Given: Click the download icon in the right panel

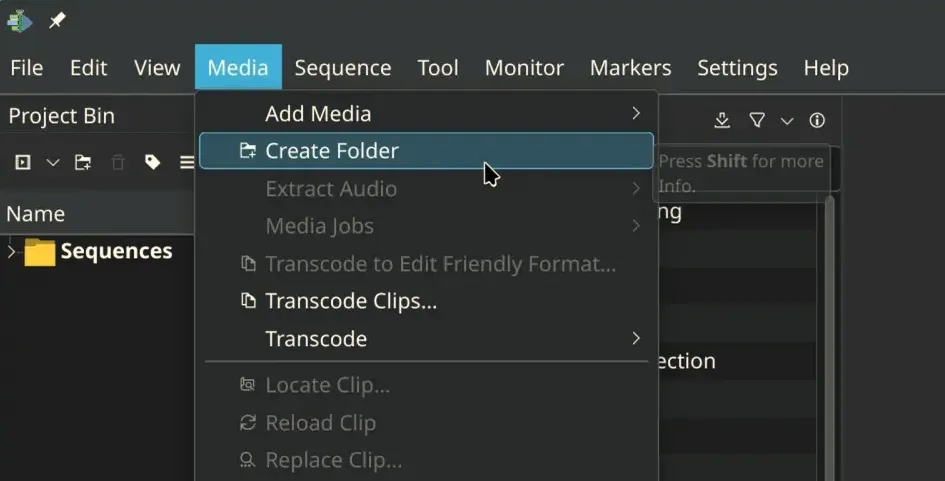Looking at the screenshot, I should [722, 121].
